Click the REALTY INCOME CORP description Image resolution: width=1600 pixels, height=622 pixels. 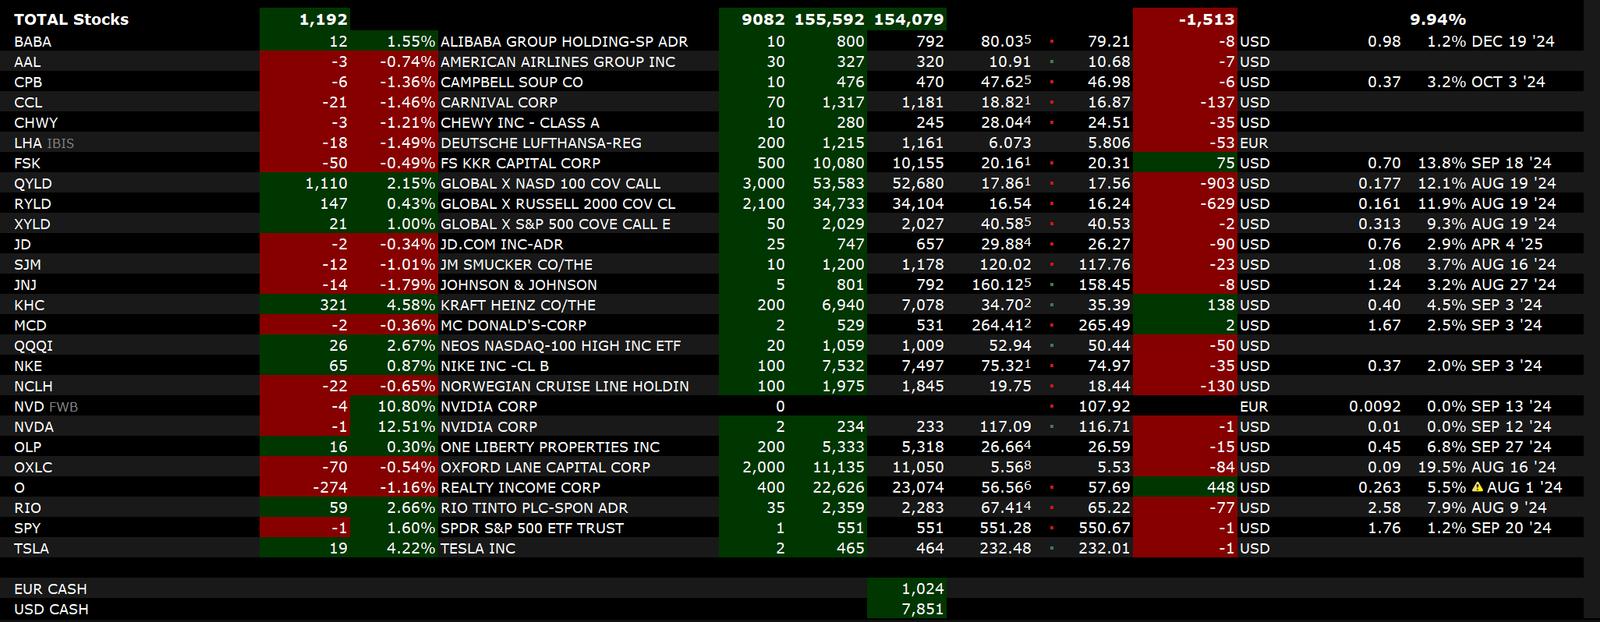(520, 488)
